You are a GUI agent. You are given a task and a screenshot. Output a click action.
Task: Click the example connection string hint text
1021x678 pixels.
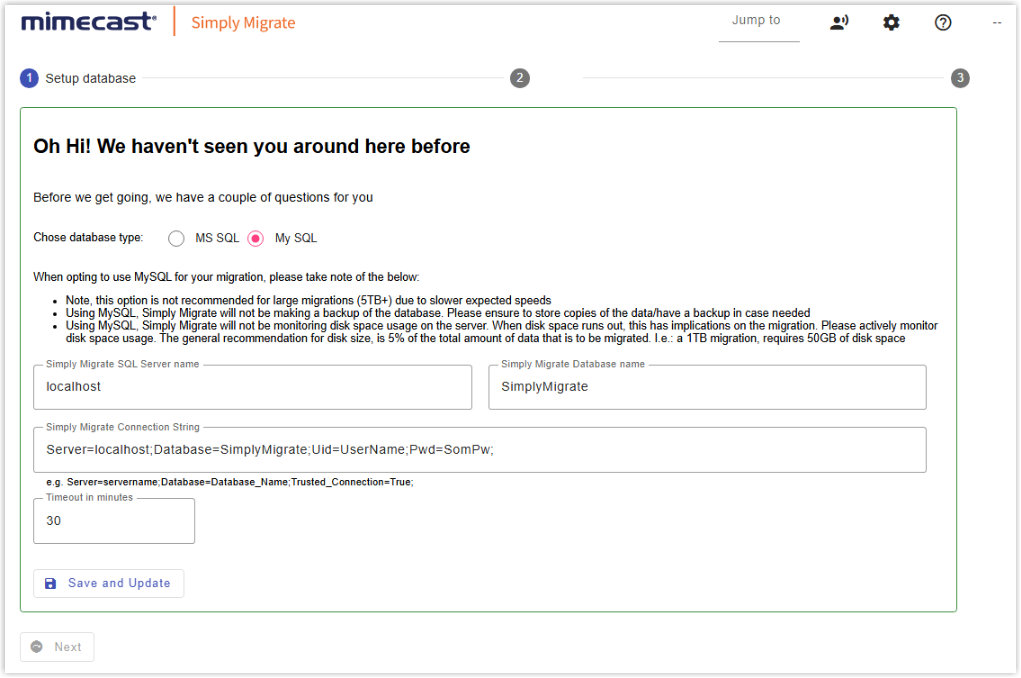click(x=230, y=482)
